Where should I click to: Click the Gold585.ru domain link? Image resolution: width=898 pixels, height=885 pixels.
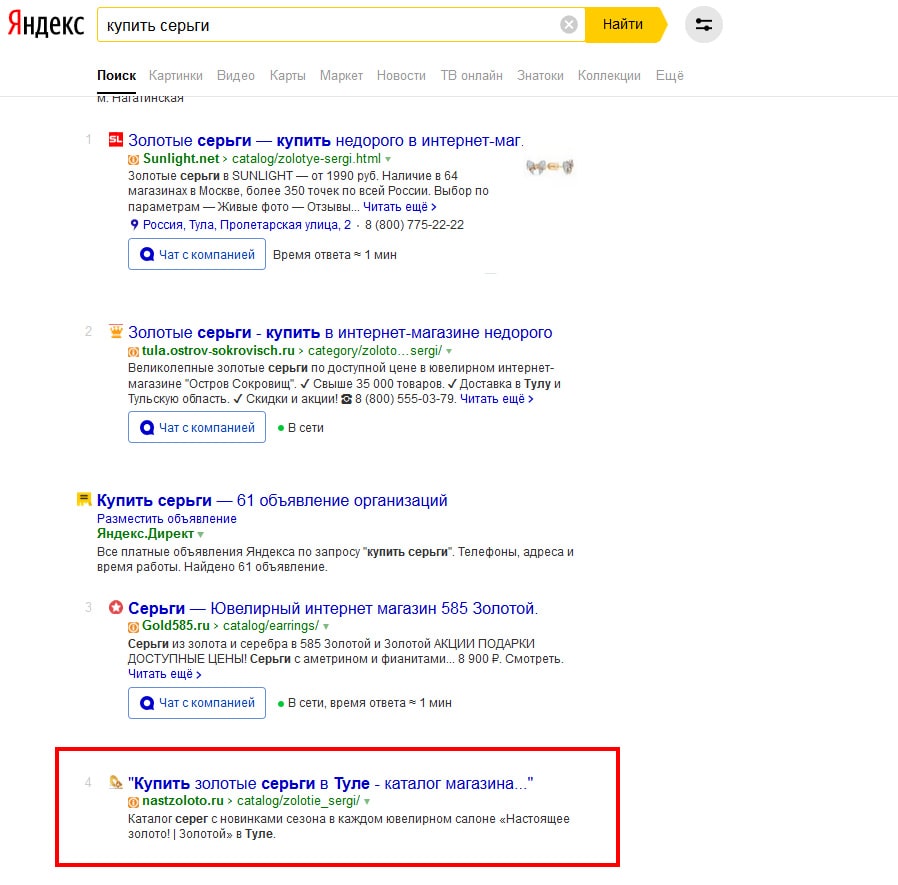tap(176, 626)
